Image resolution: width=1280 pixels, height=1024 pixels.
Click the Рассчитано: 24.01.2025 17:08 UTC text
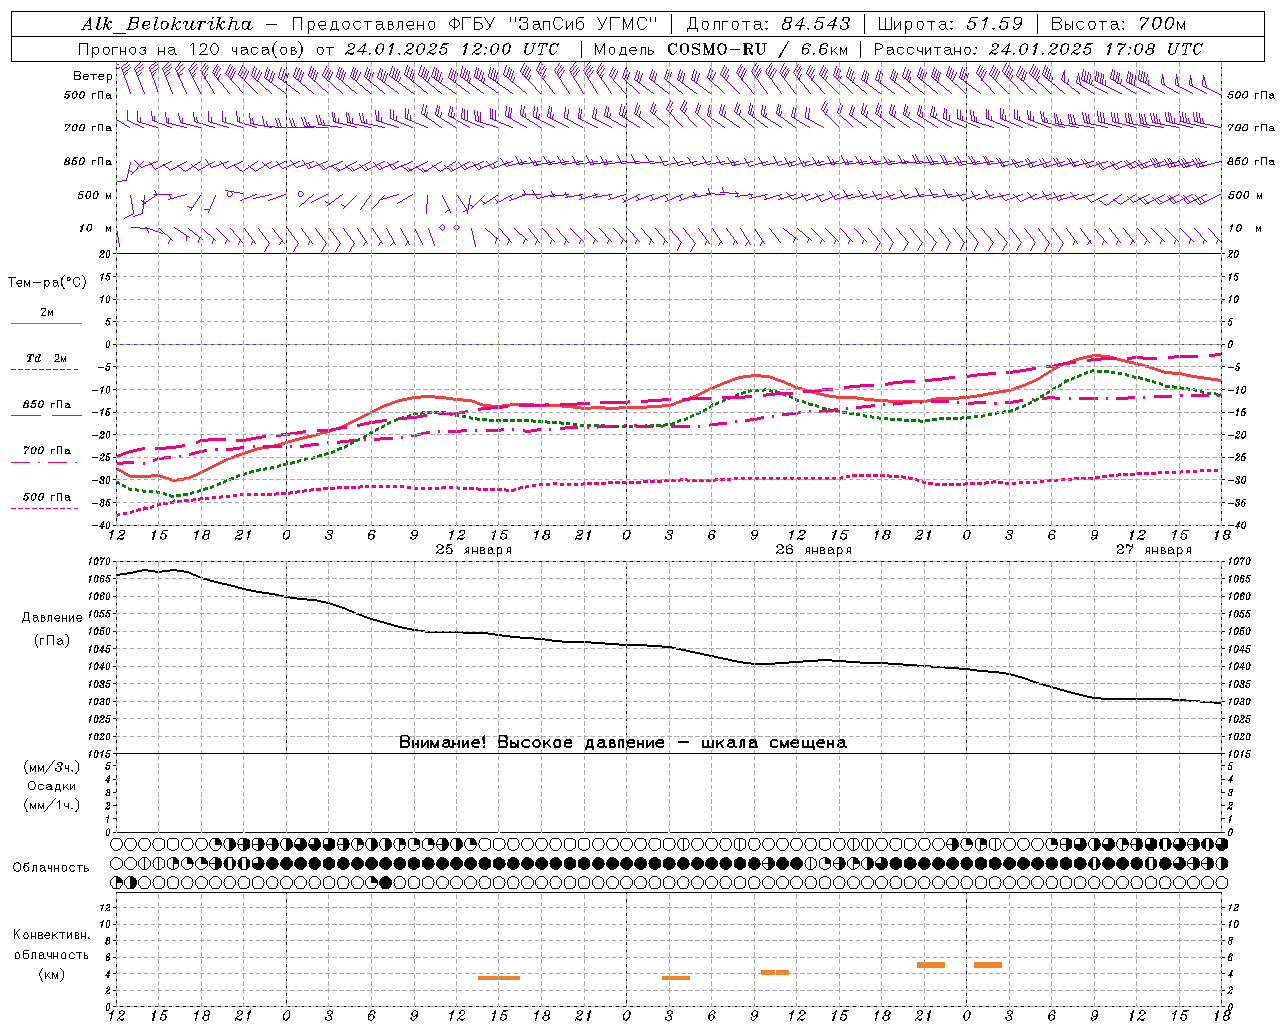tap(1038, 49)
